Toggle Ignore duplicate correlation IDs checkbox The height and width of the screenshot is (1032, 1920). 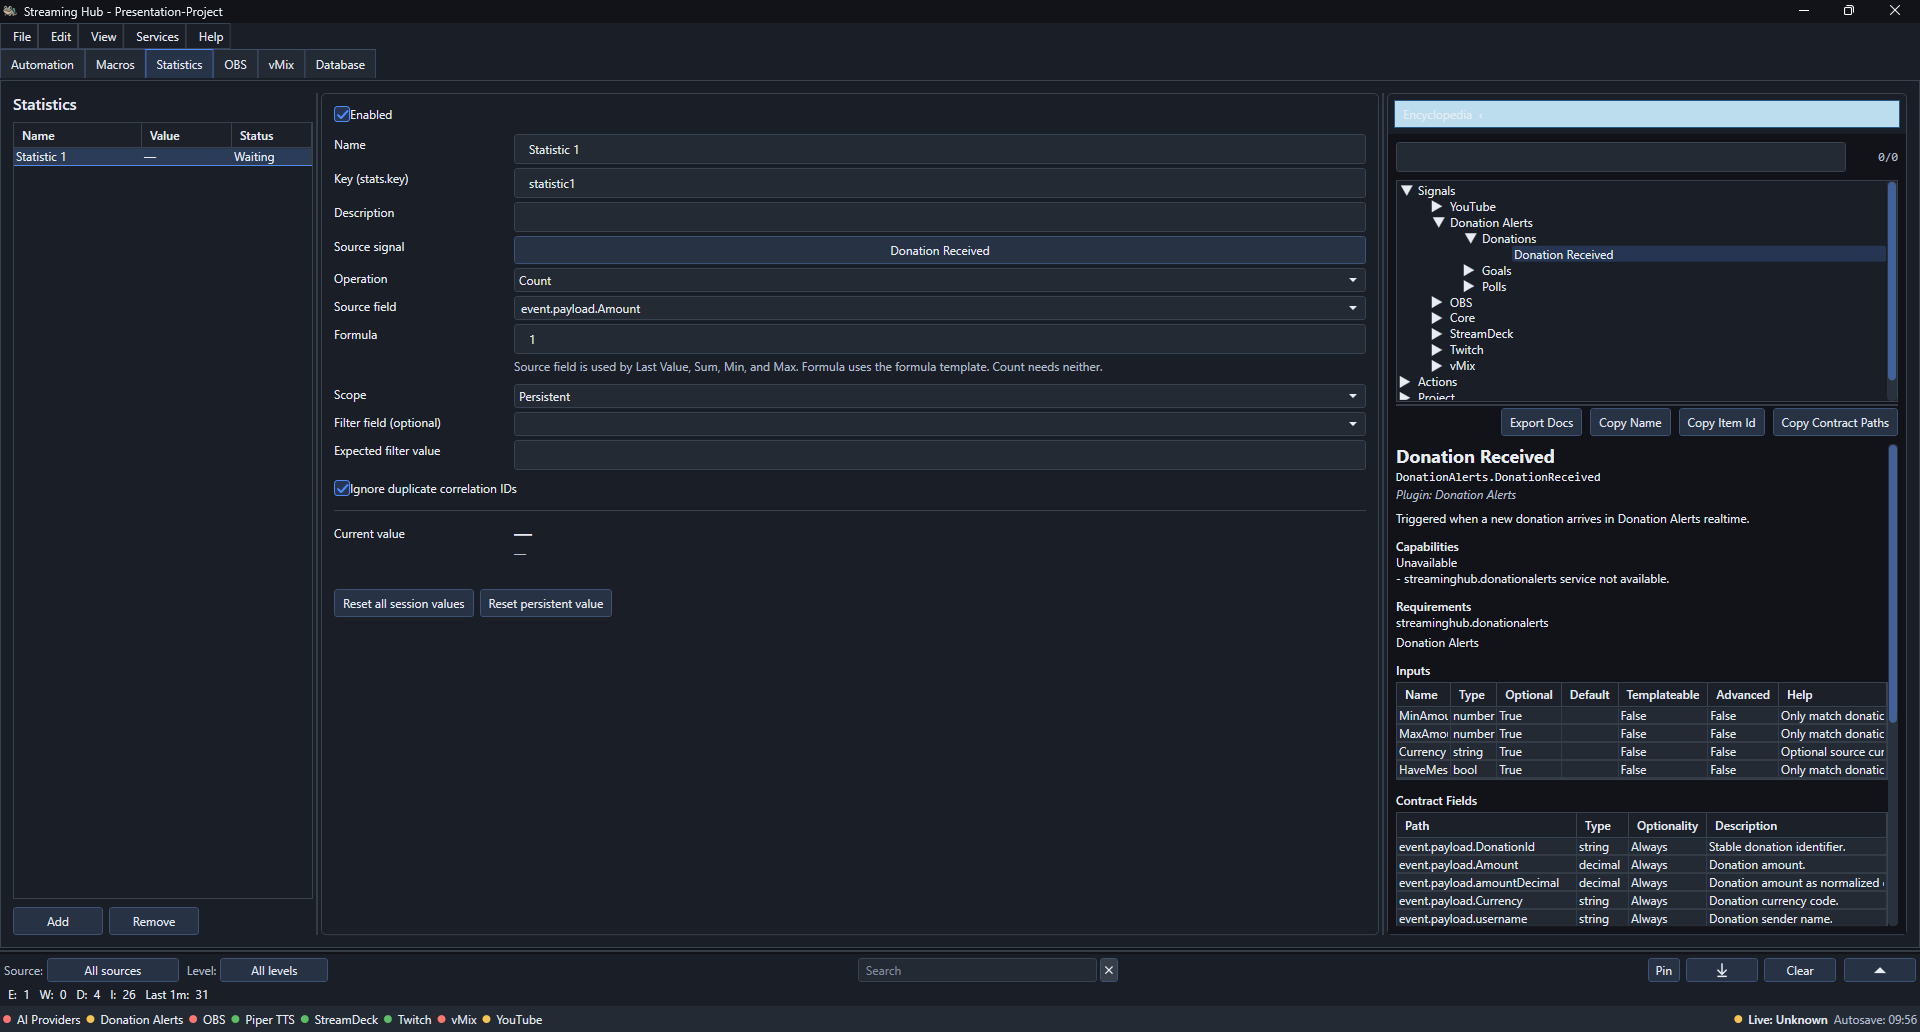(x=342, y=488)
